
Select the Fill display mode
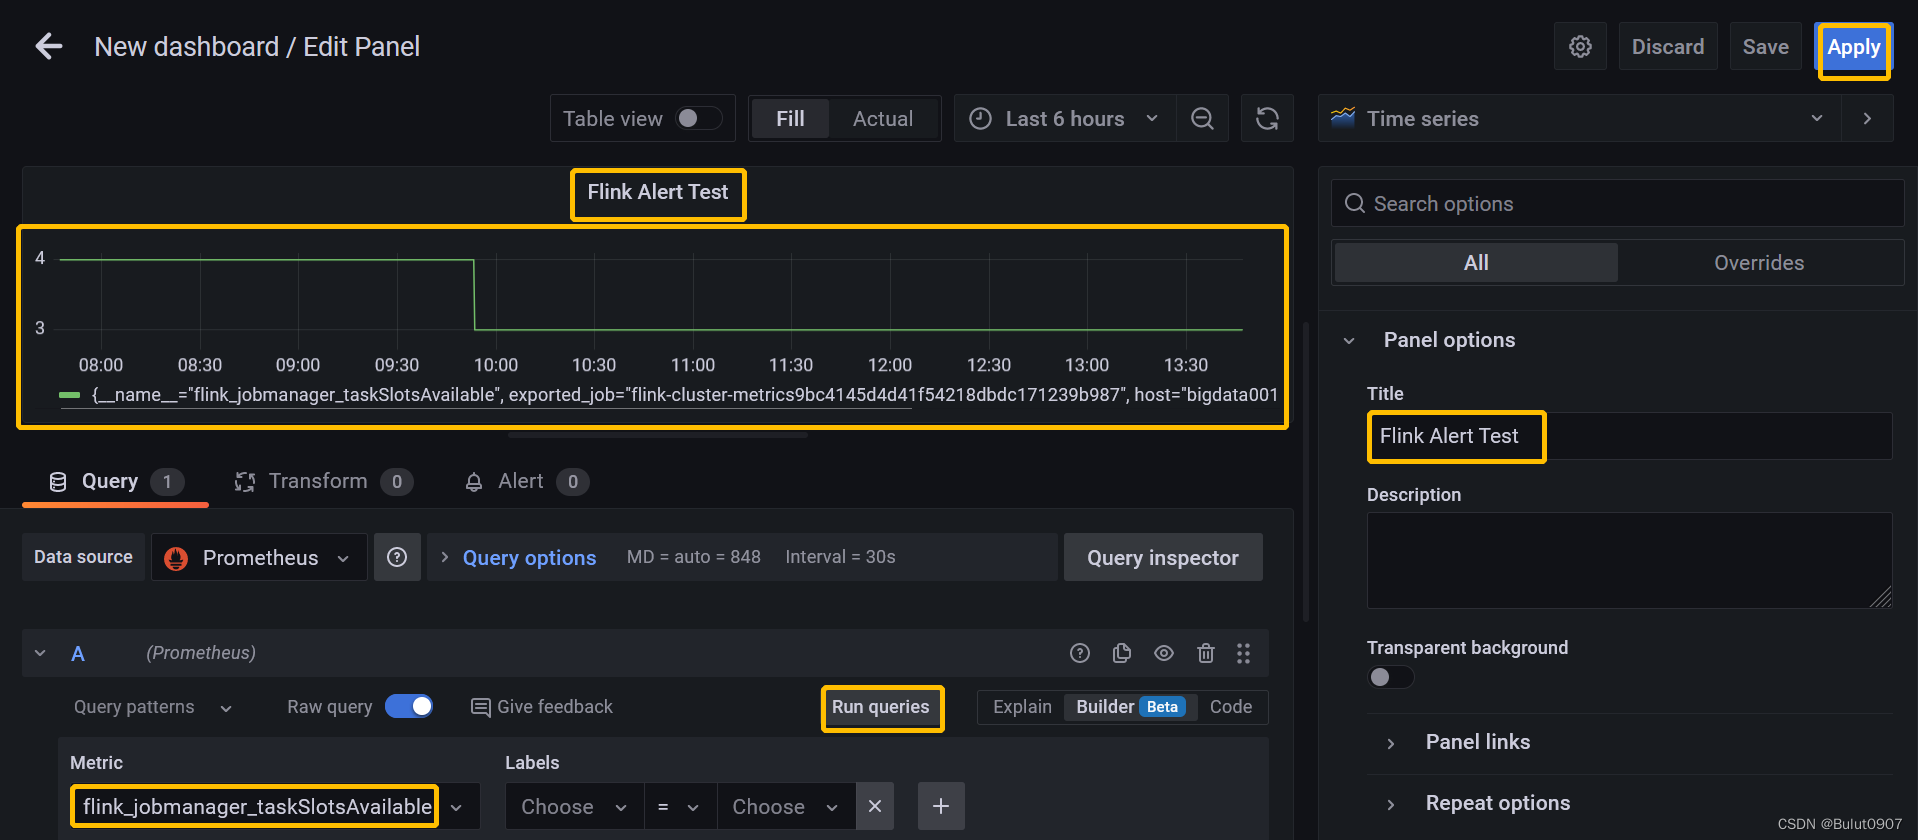790,119
